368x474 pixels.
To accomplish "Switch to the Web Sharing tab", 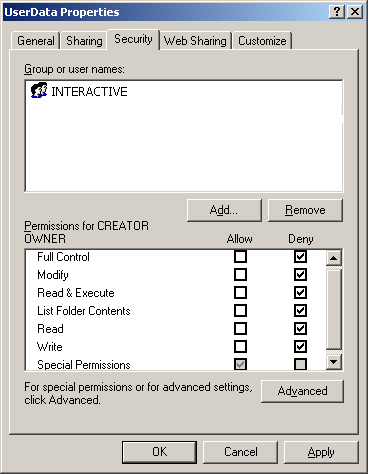I will coord(195,41).
